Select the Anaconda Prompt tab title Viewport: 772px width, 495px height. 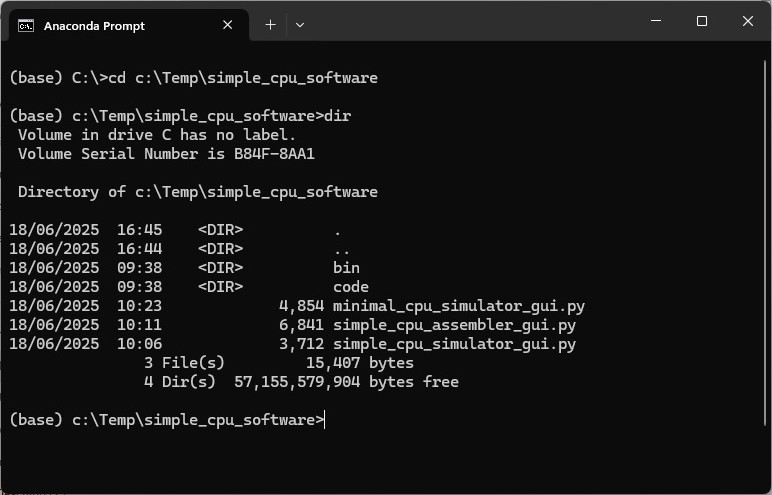94,26
